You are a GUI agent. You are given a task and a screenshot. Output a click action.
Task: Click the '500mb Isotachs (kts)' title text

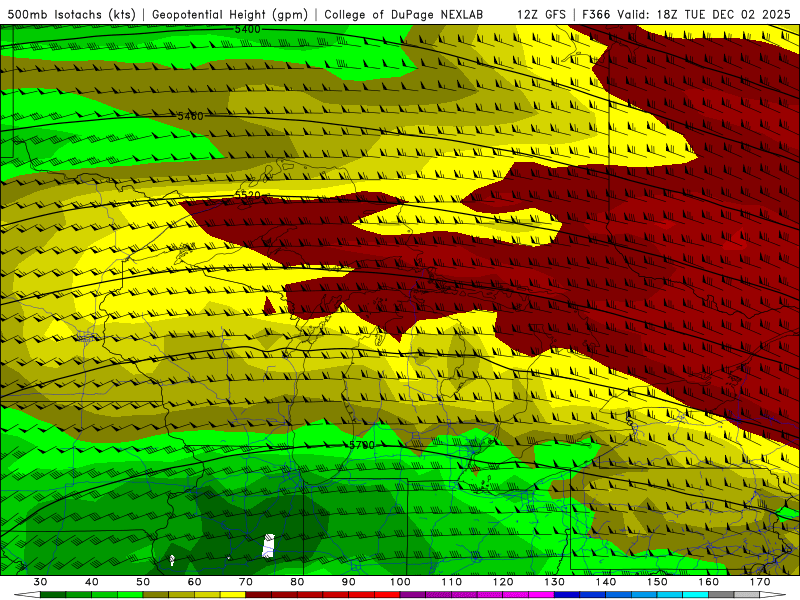71,14
